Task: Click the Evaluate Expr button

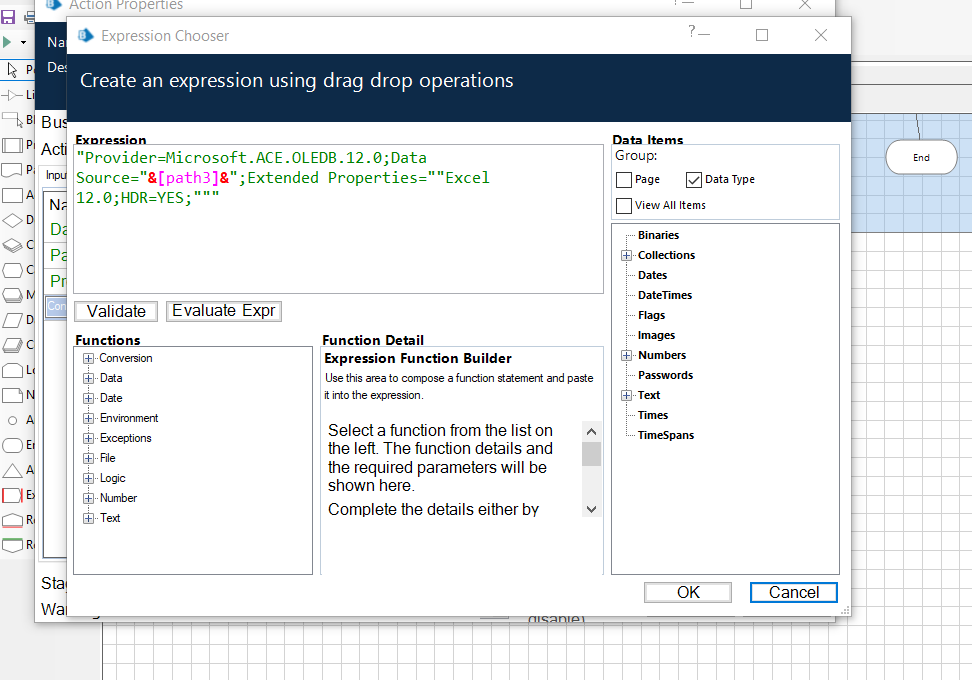Action: tap(223, 311)
